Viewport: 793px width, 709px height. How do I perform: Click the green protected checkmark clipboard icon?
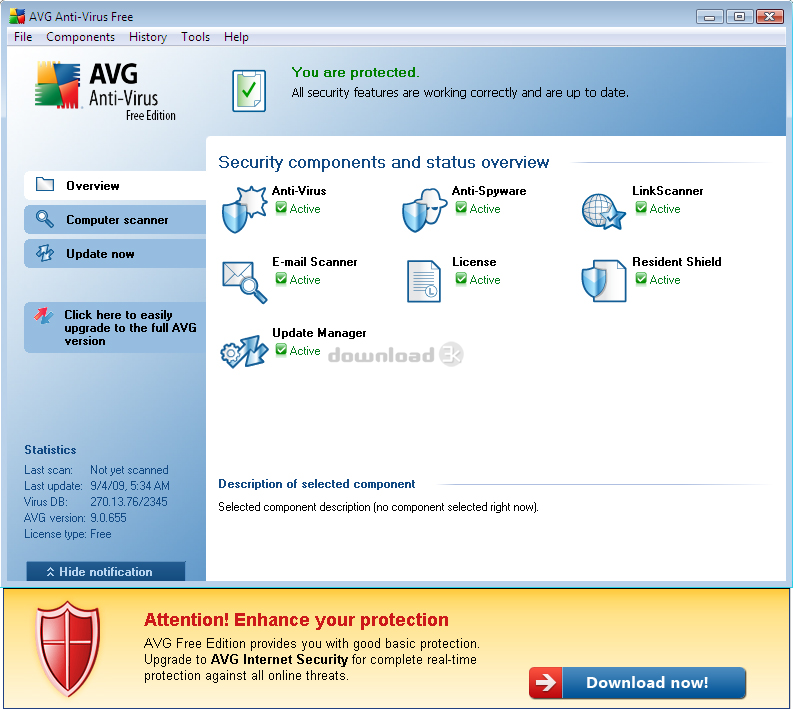coord(249,91)
